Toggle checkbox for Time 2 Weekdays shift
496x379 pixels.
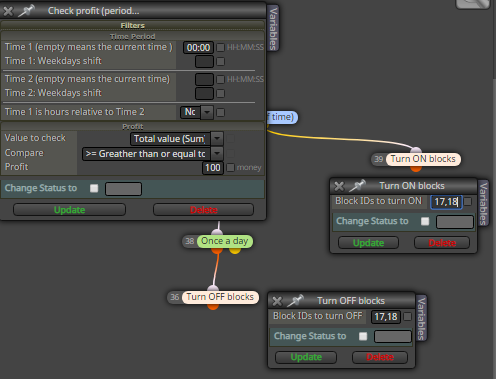tap(220, 93)
